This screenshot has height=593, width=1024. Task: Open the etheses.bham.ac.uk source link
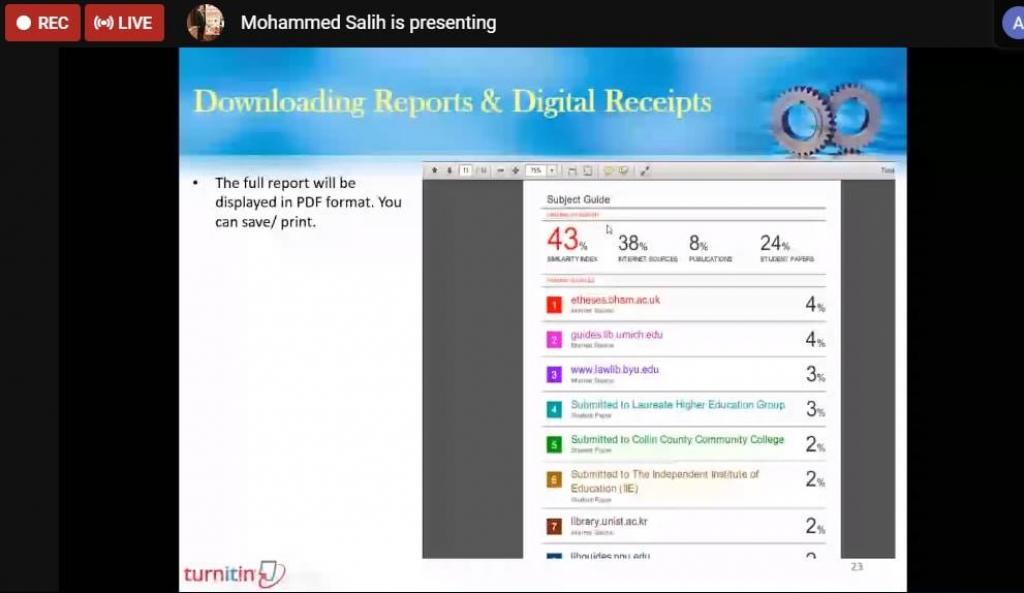pos(615,300)
